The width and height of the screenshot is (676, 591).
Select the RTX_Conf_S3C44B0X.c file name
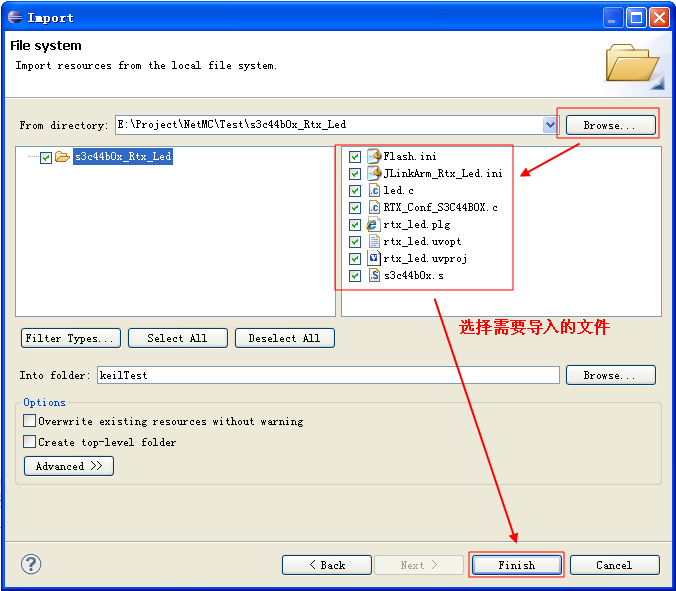click(440, 207)
